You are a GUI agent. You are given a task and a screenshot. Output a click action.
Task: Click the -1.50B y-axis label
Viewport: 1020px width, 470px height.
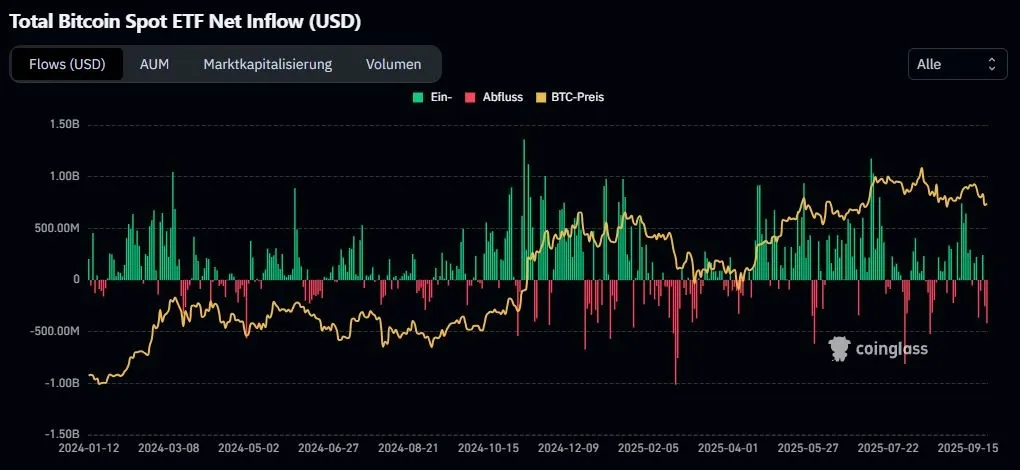[x=60, y=434]
